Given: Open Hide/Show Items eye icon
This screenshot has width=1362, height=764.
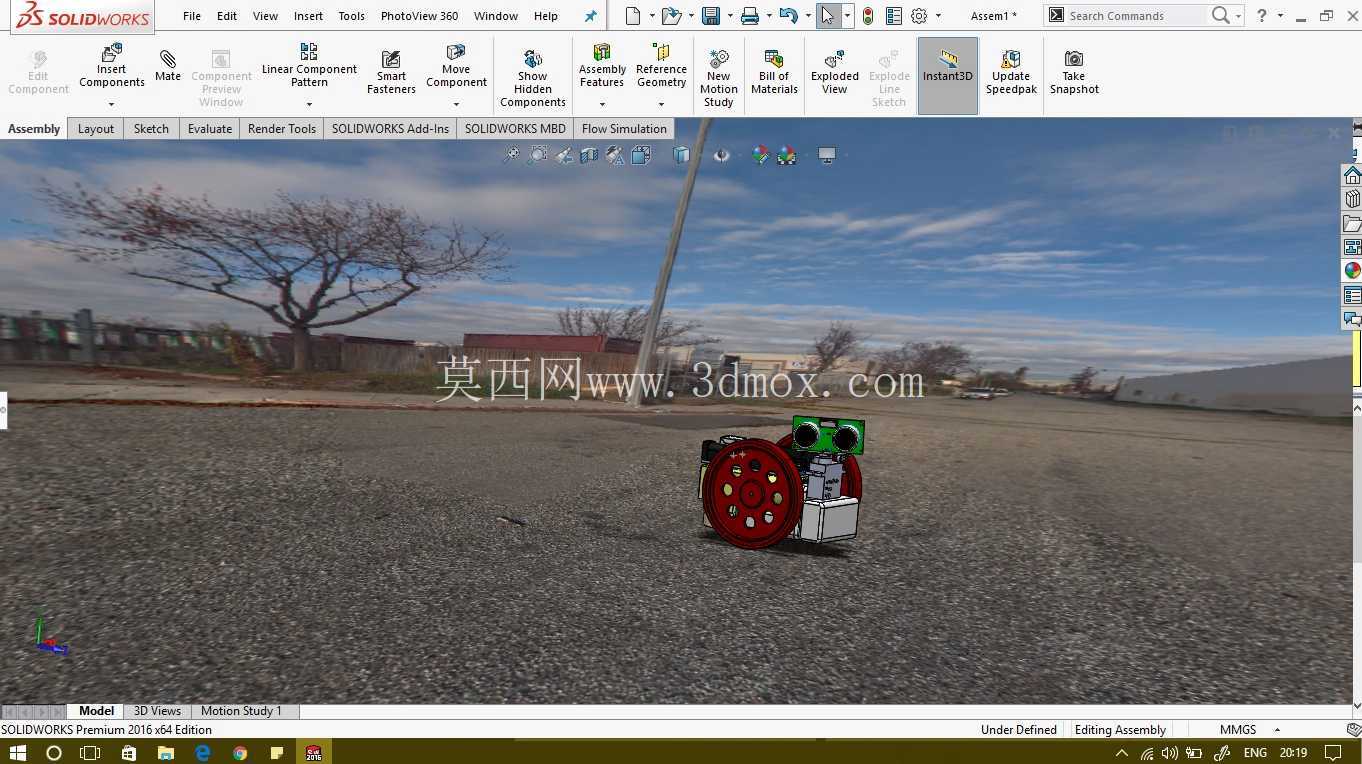Looking at the screenshot, I should coord(721,155).
